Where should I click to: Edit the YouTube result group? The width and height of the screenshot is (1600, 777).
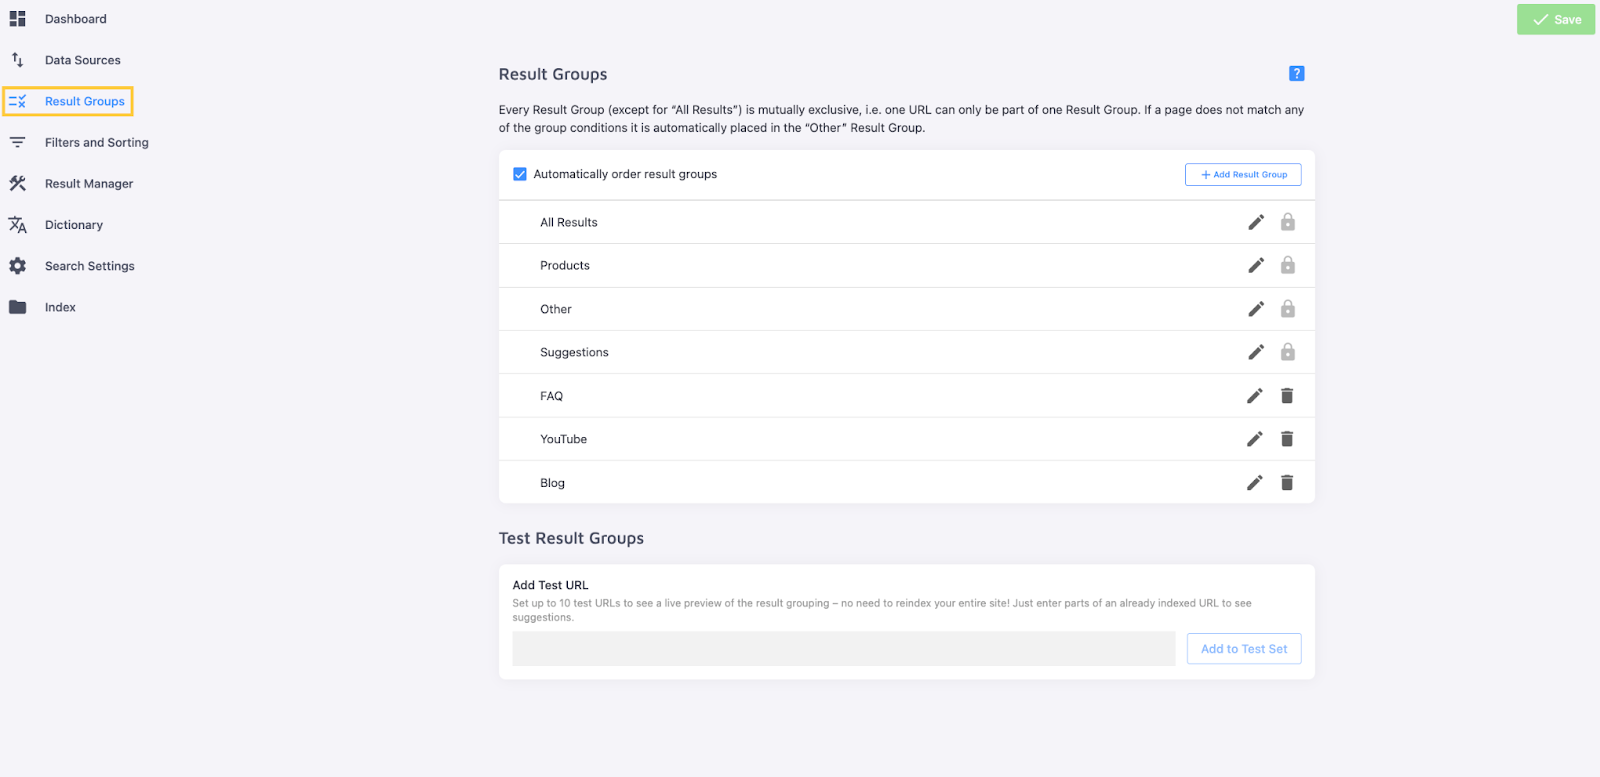1255,439
